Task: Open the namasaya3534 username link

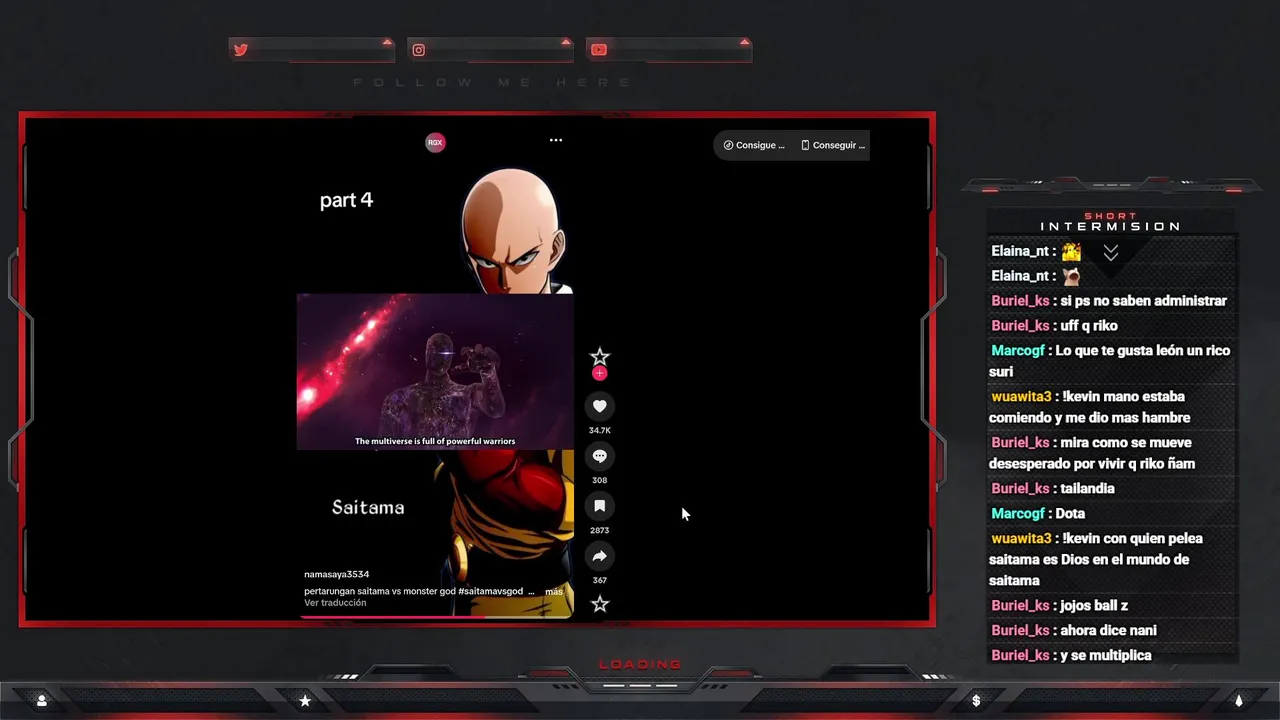Action: click(337, 575)
